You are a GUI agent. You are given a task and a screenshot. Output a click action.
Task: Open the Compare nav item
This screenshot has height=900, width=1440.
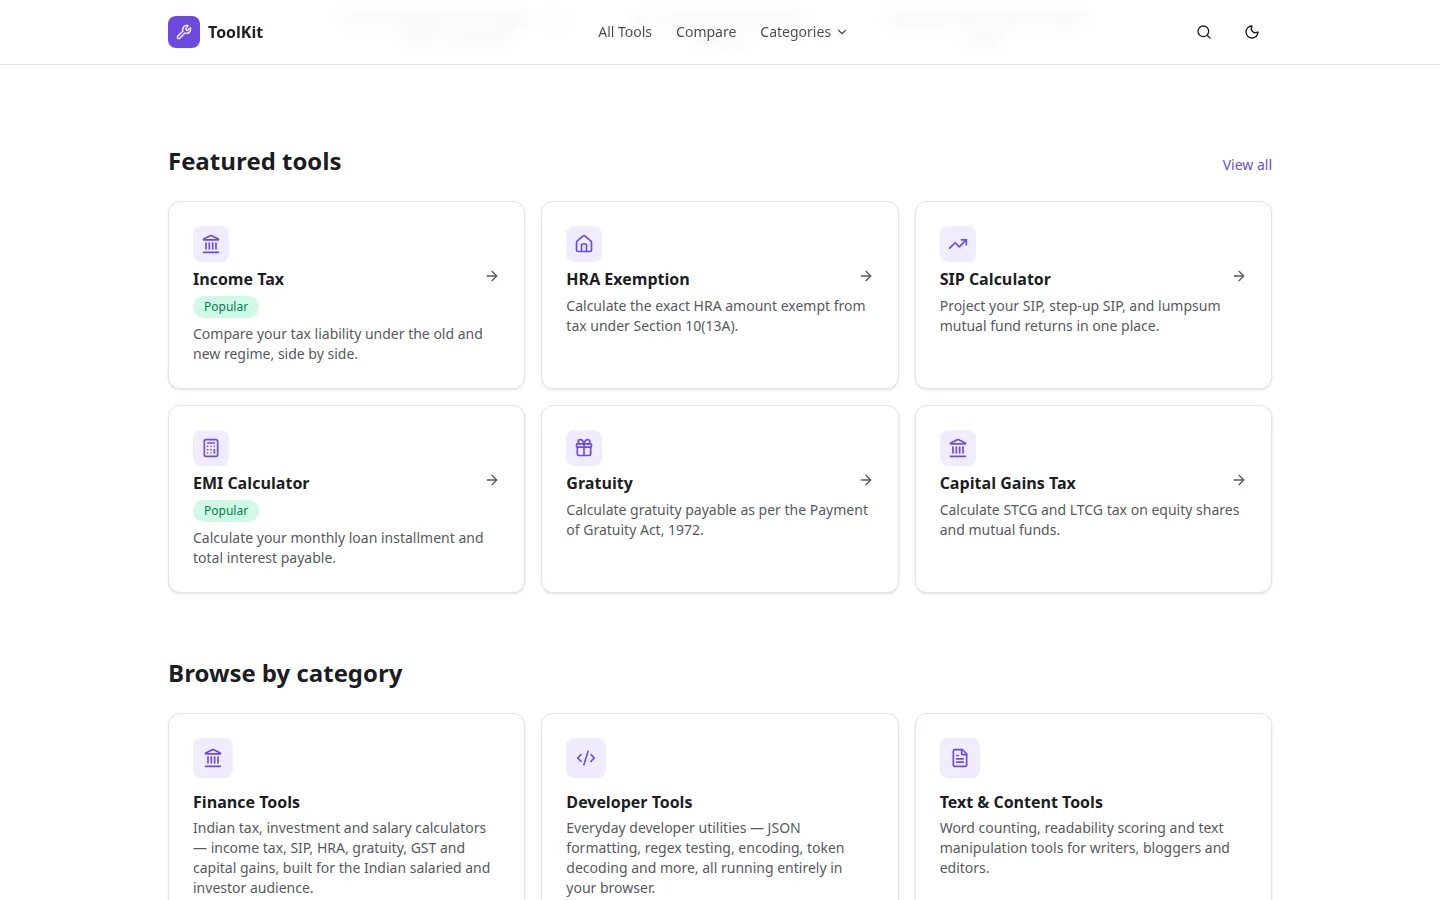click(x=706, y=32)
